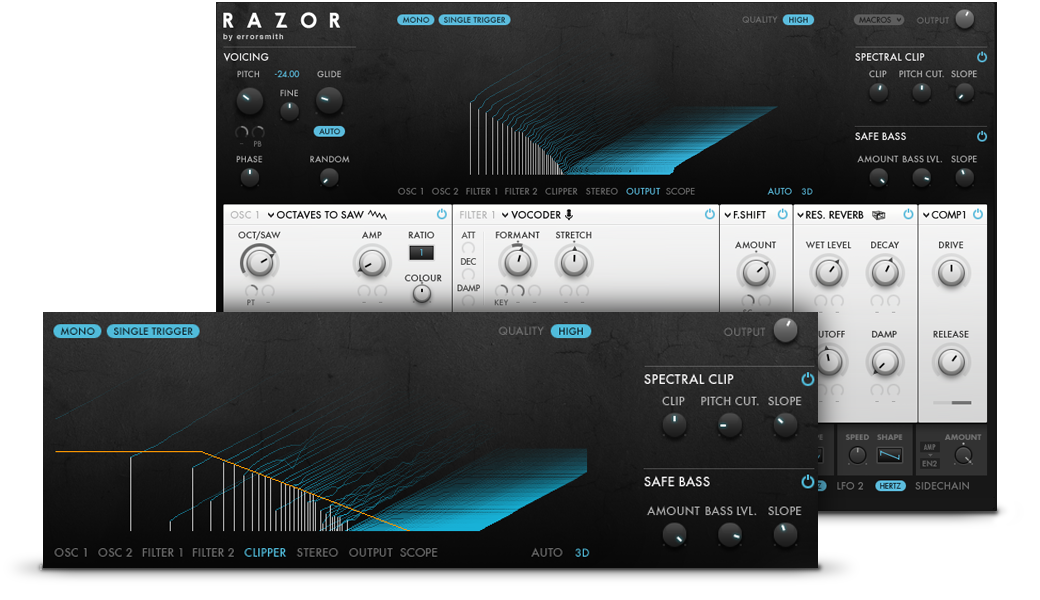Open the MACROS dropdown
1040x600 pixels.
click(879, 20)
